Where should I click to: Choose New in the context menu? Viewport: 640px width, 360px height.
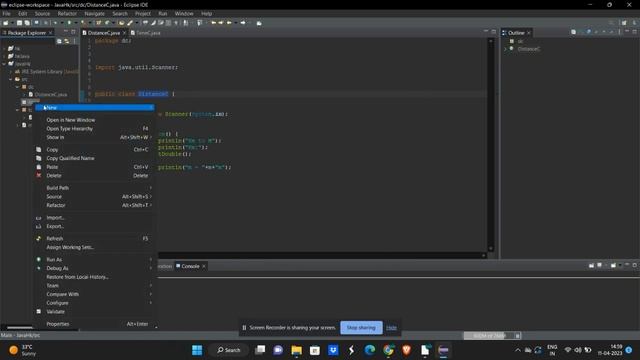tap(94, 107)
